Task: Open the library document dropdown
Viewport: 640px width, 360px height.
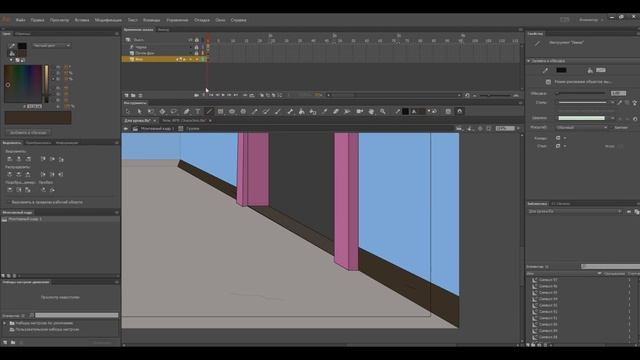Action: [x=575, y=211]
